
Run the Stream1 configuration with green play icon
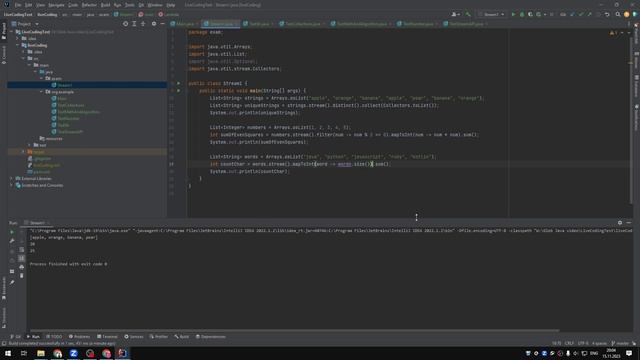(x=513, y=14)
